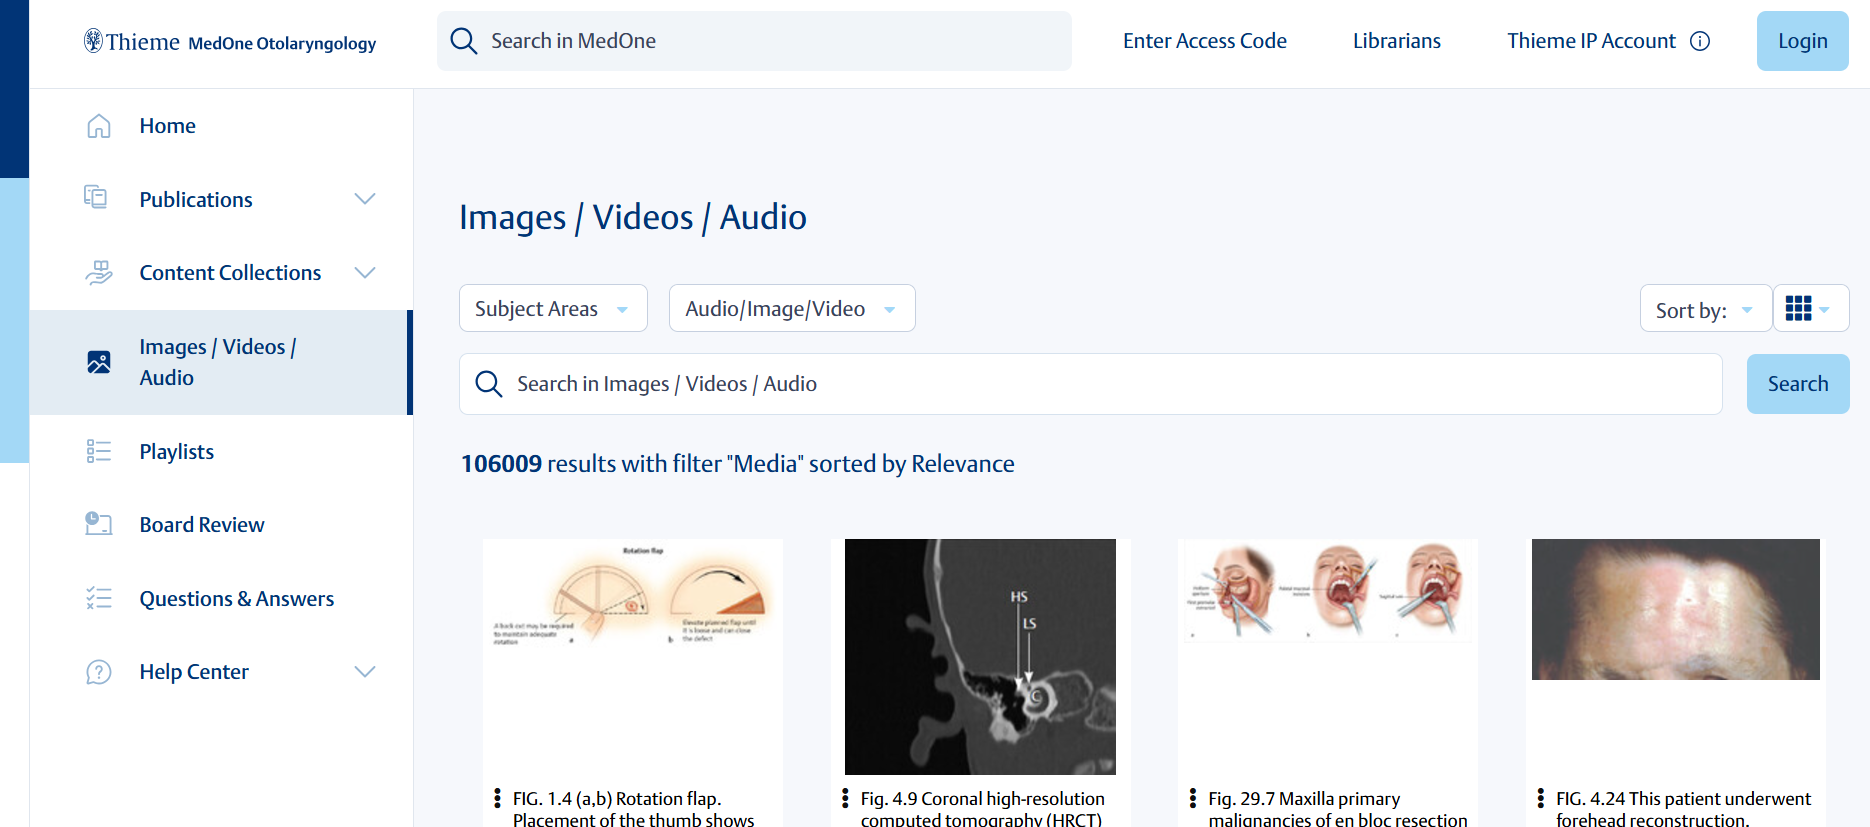This screenshot has width=1870, height=827.
Task: Click the Fig. 29.7 Maxilla primary caption
Action: pyautogui.click(x=1337, y=808)
